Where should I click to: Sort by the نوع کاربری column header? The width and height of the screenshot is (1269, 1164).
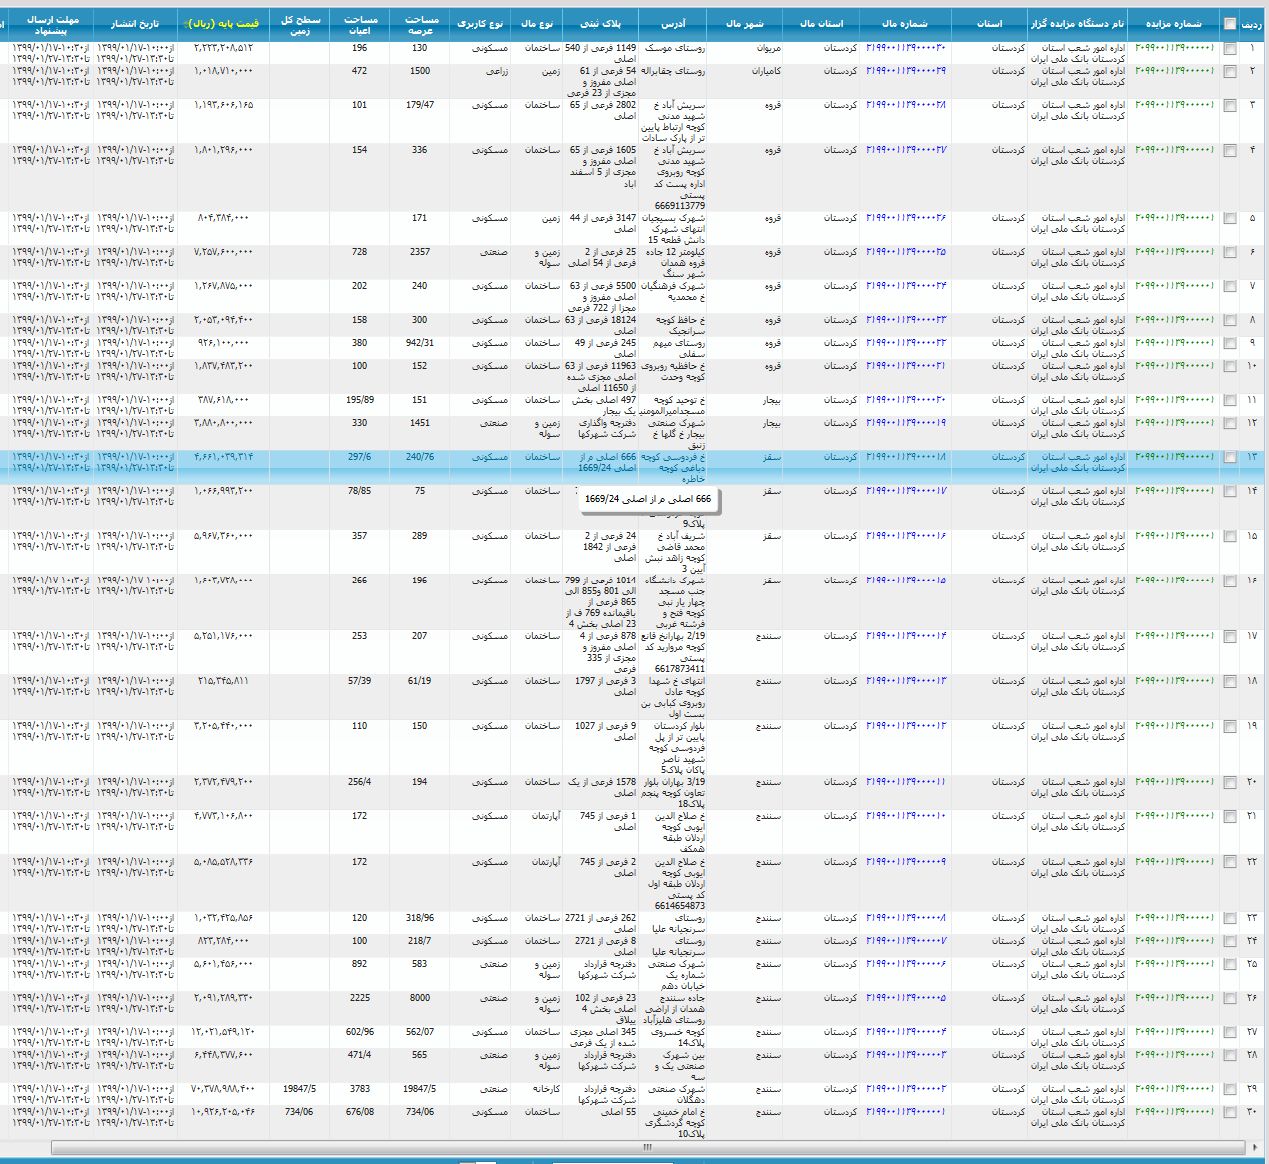[480, 24]
